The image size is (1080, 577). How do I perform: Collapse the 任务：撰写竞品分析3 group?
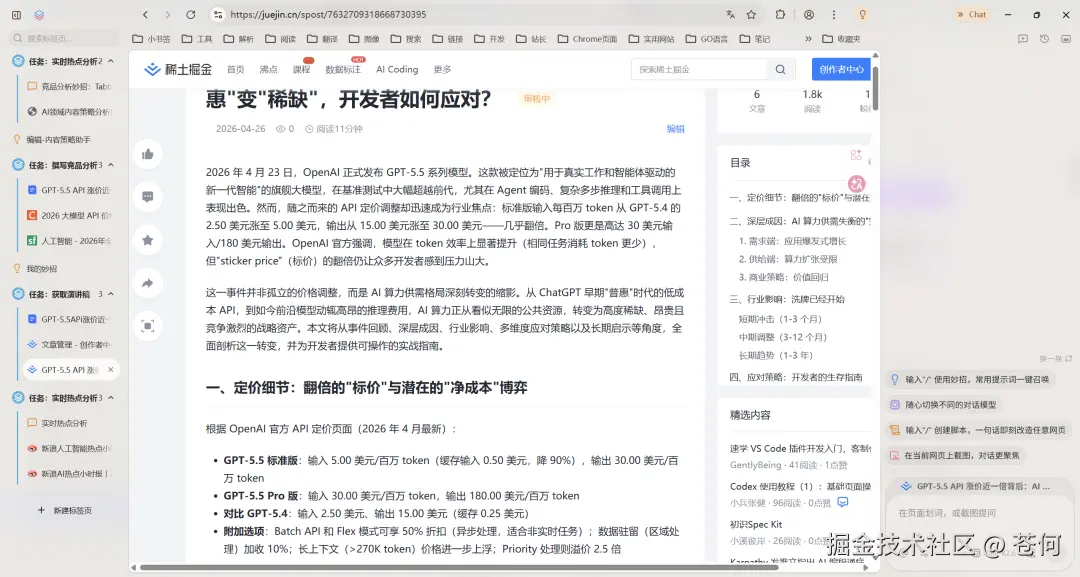111,165
